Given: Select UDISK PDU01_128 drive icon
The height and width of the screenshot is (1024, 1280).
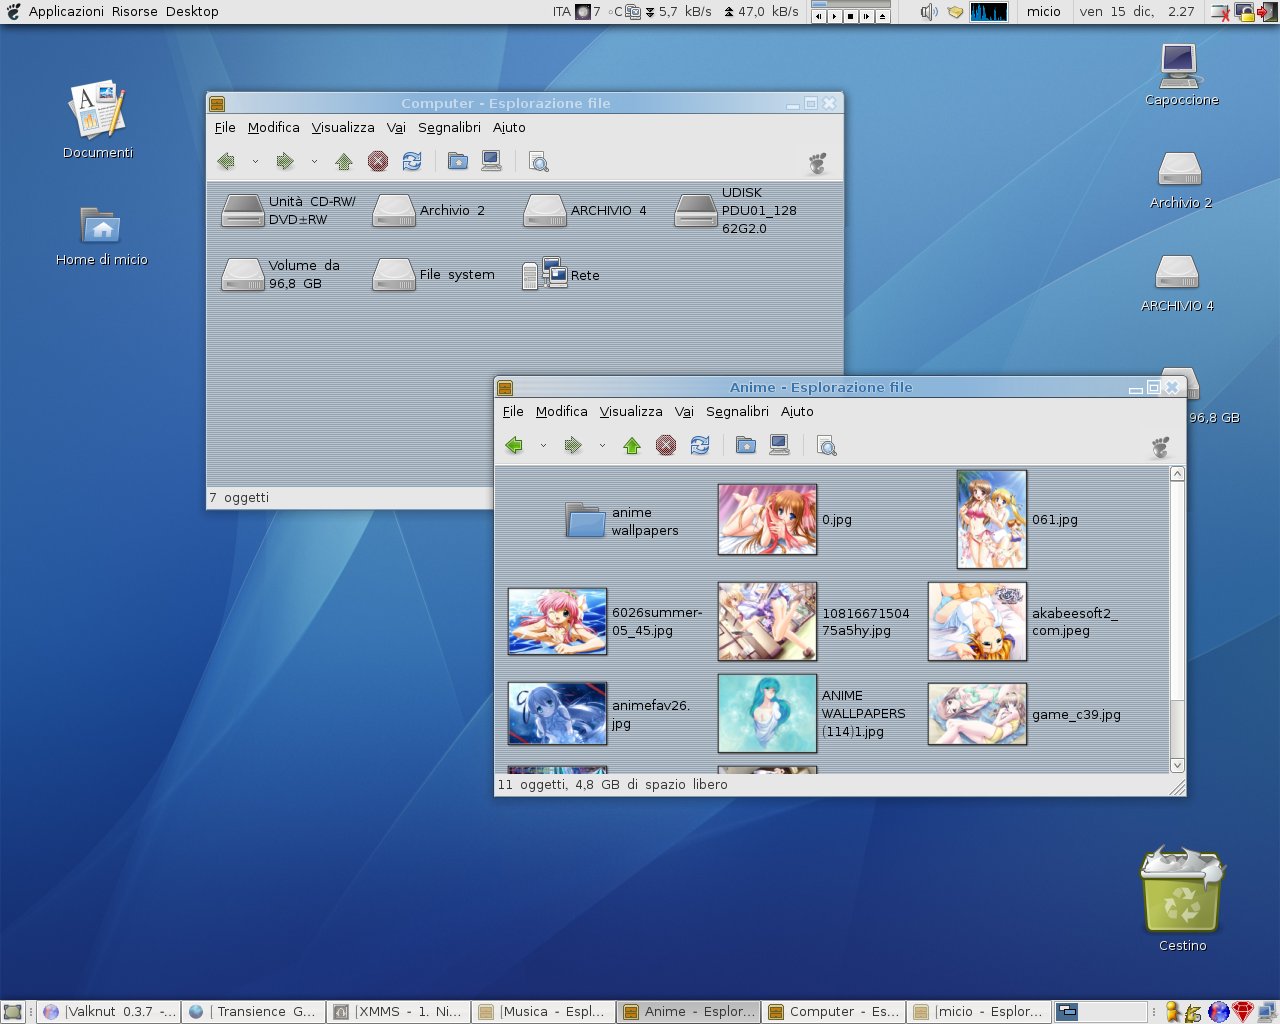Looking at the screenshot, I should point(696,210).
